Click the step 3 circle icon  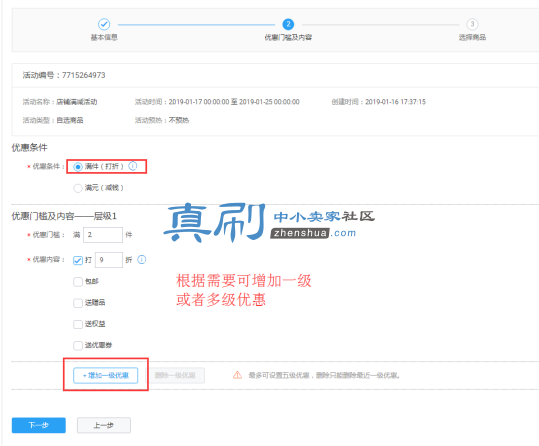[472, 24]
